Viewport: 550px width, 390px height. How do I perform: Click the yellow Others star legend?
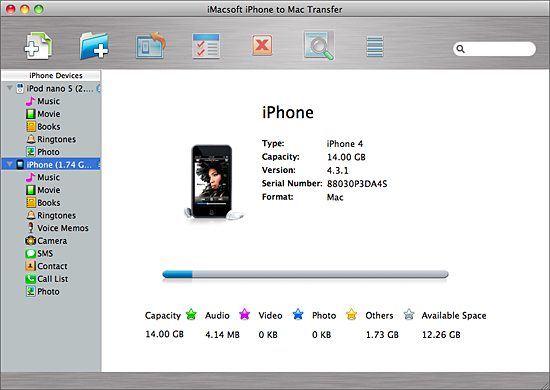tap(351, 315)
